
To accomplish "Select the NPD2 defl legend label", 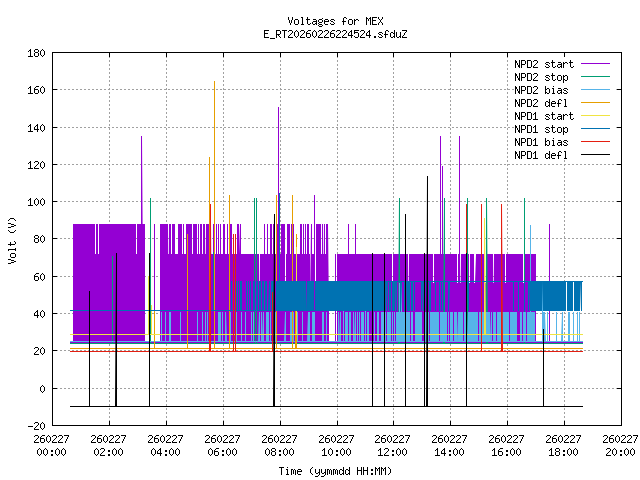I will point(542,103).
